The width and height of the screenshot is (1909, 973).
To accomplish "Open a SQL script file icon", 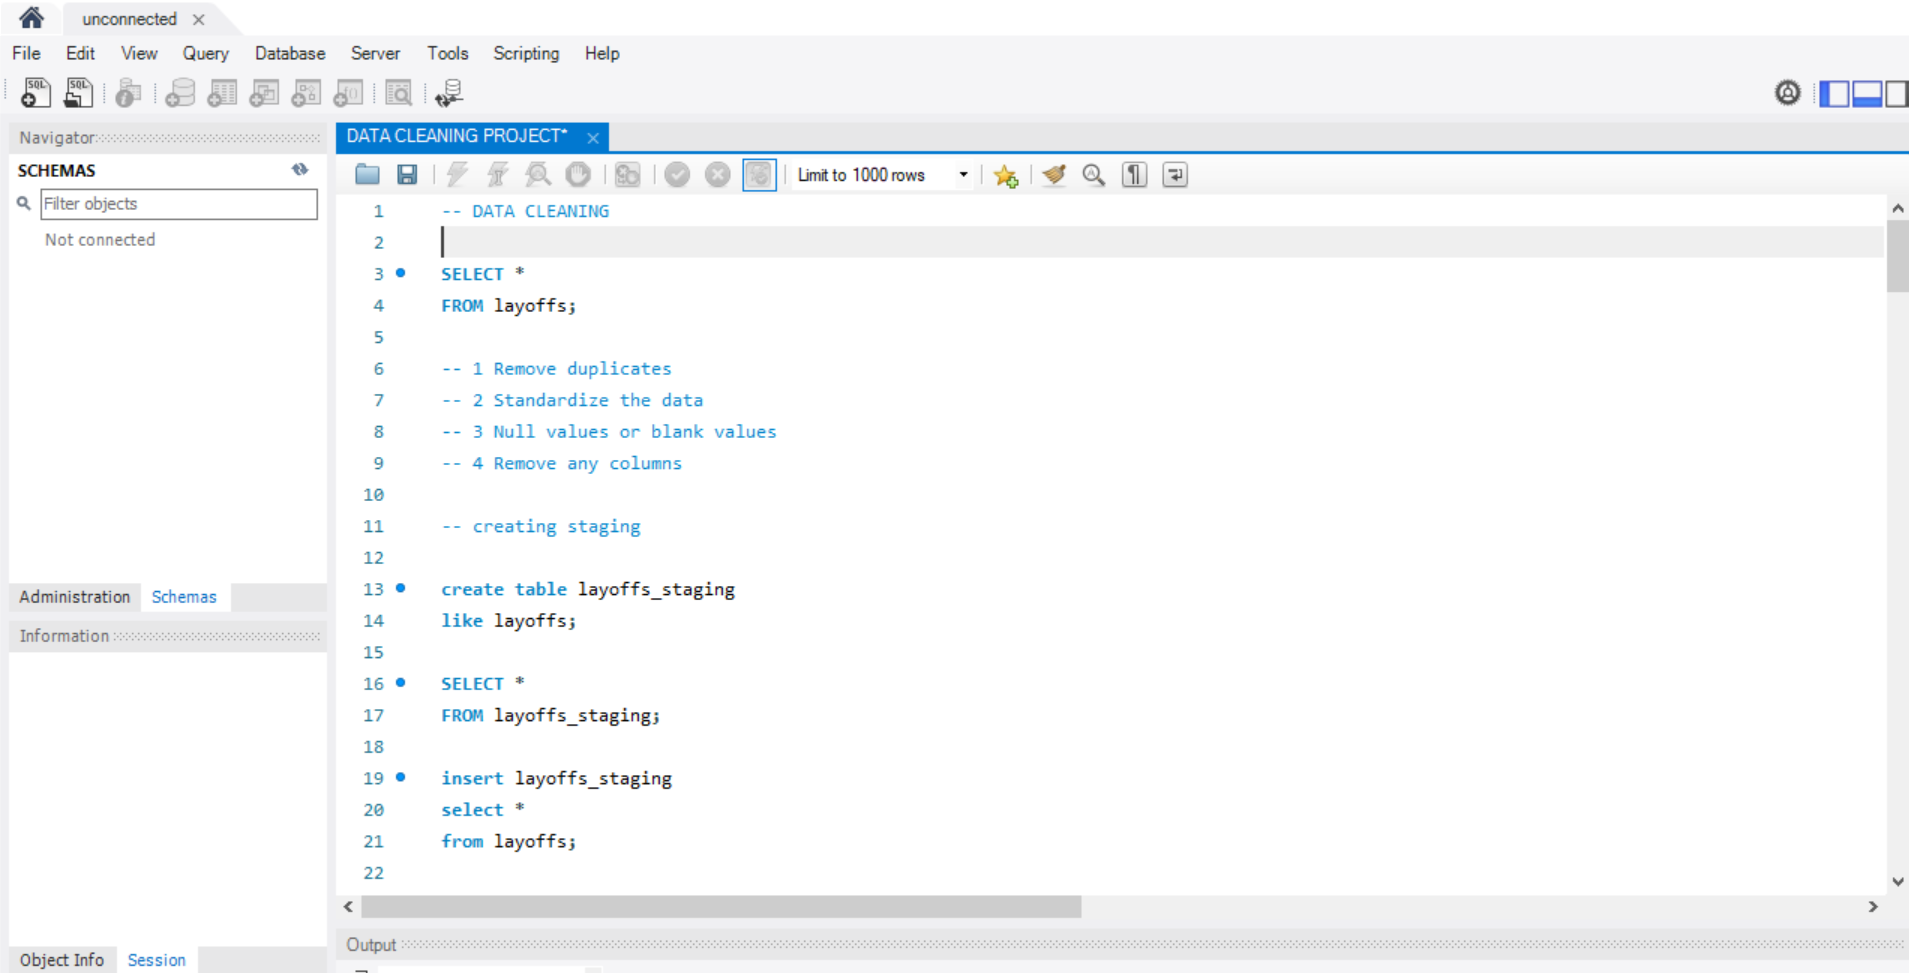I will (x=367, y=175).
